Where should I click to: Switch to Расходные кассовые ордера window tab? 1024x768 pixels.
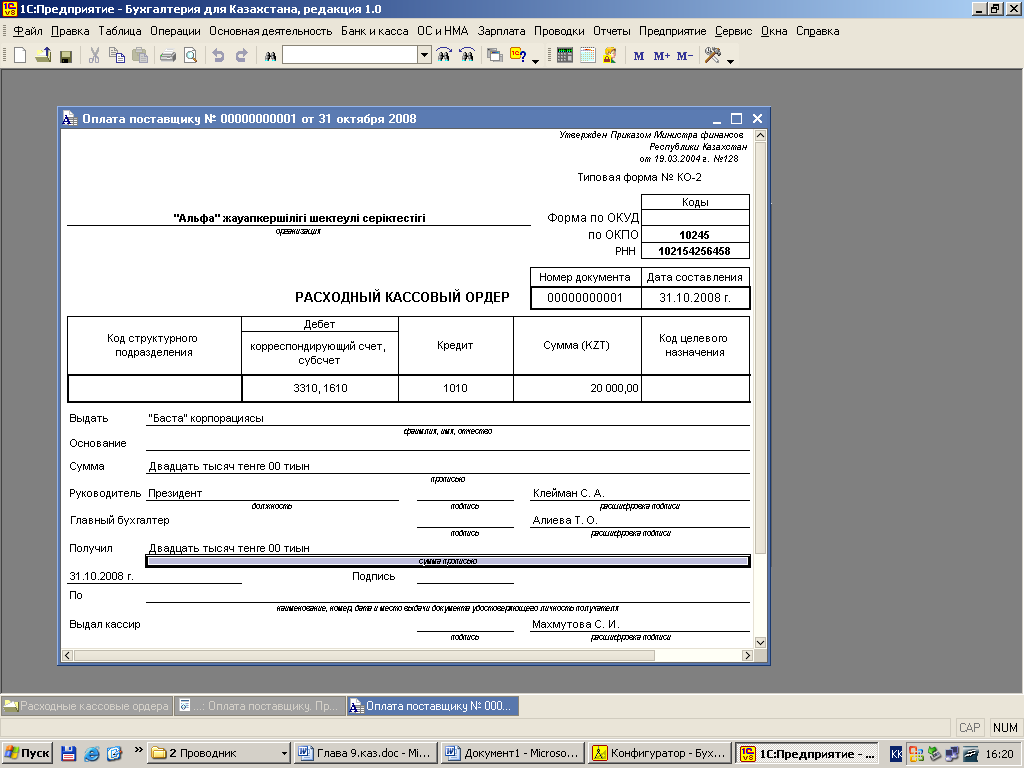[87, 706]
